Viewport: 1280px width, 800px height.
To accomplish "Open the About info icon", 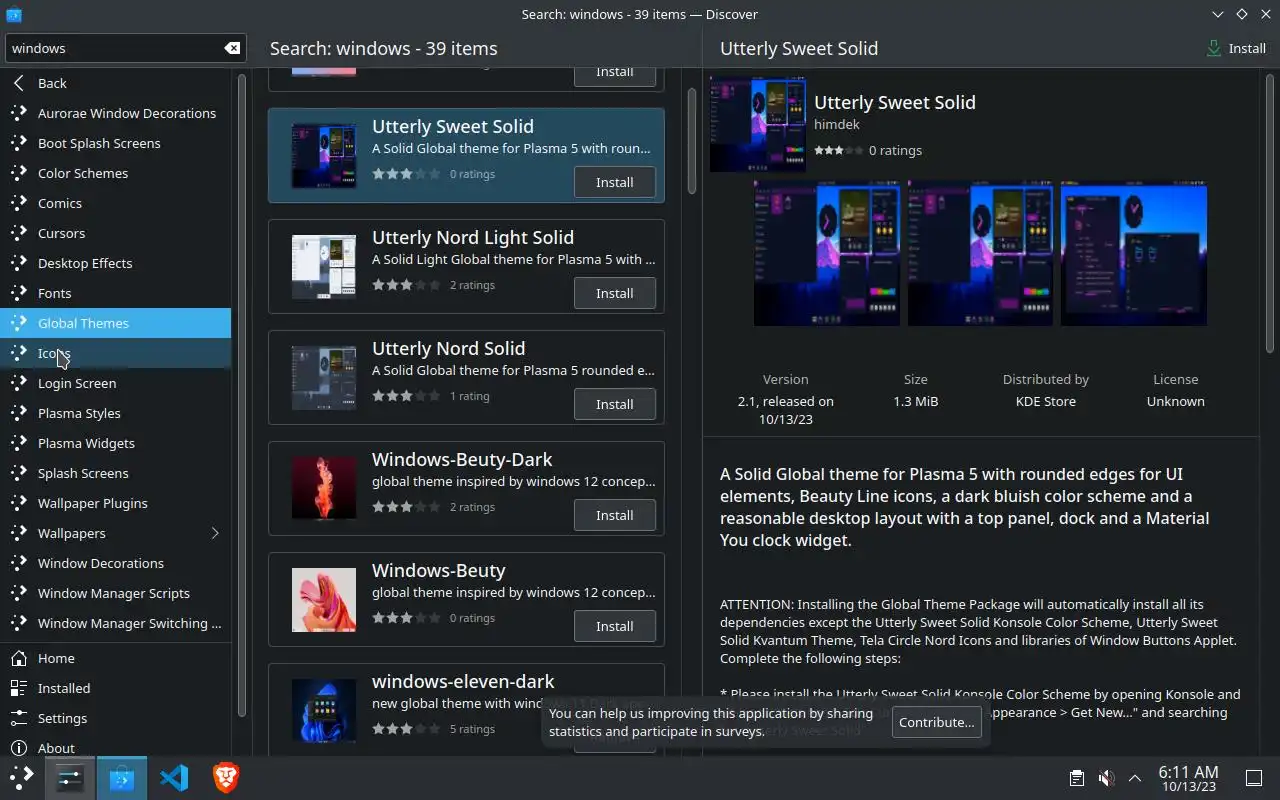I will coord(18,748).
